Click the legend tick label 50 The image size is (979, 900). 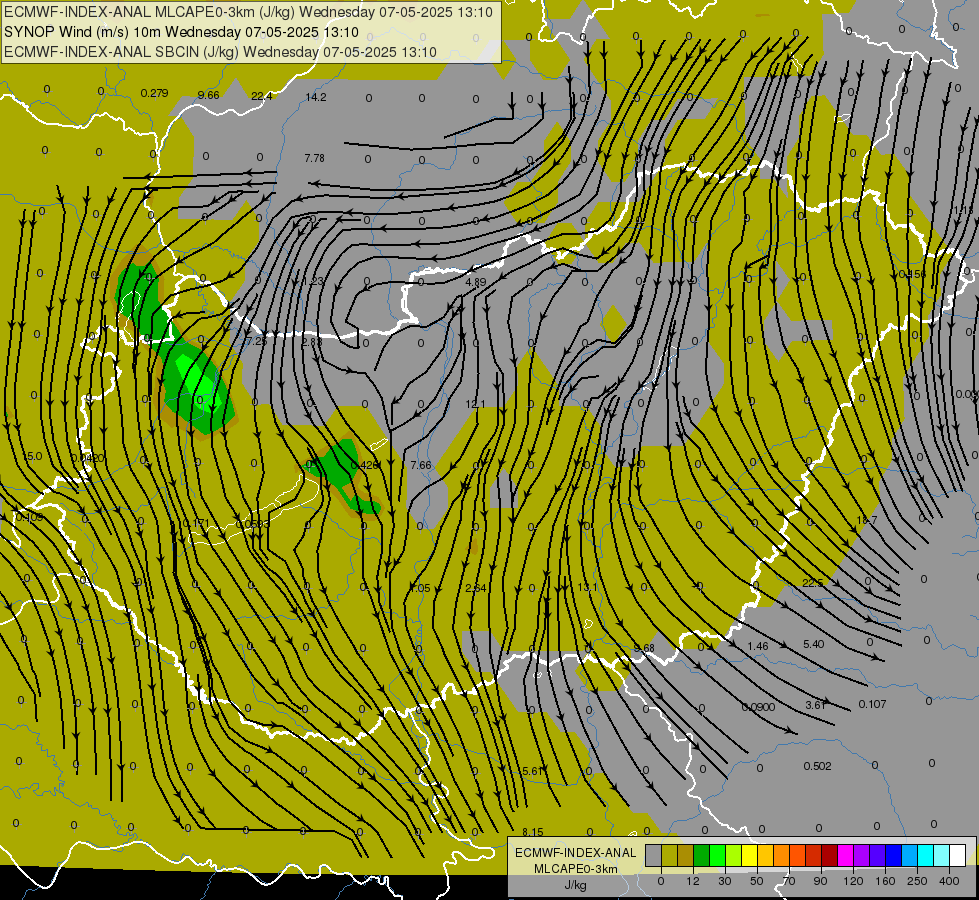pos(757,881)
